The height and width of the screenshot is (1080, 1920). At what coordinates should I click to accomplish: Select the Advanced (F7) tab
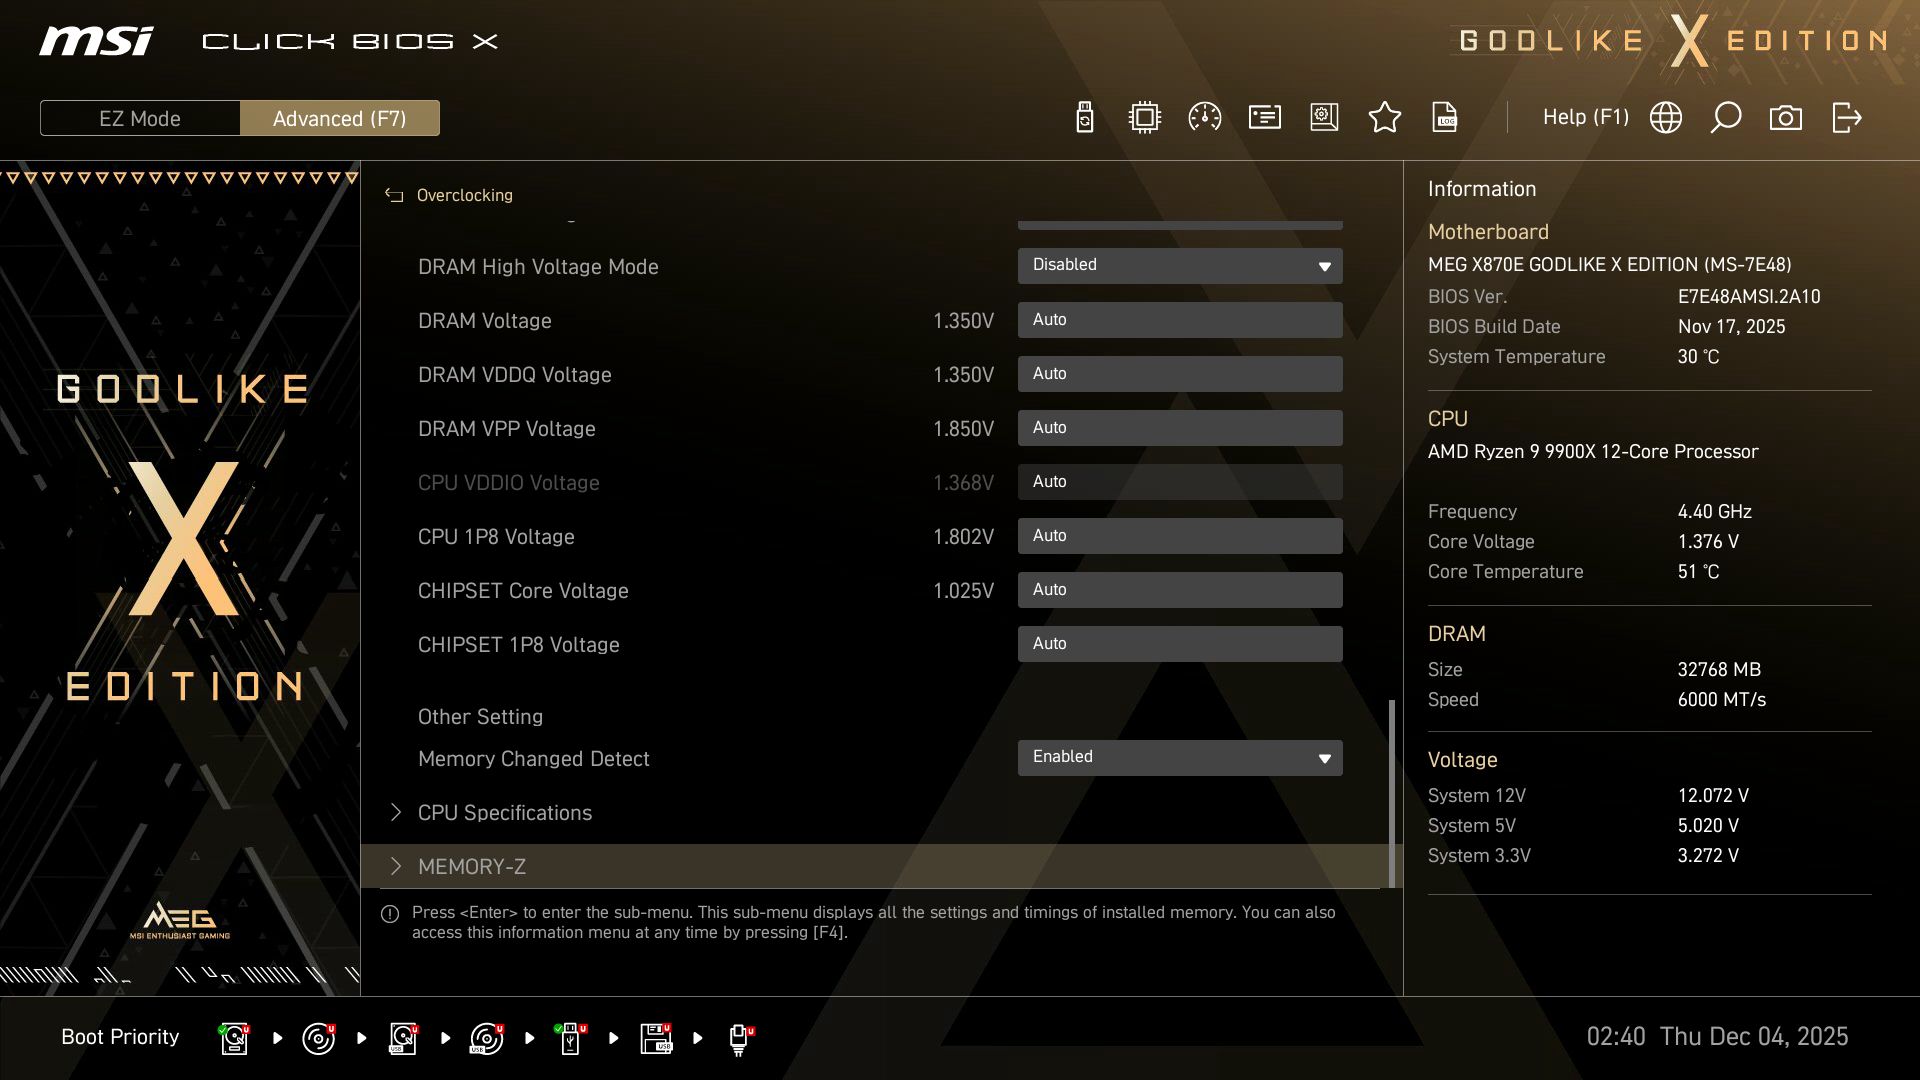(340, 118)
